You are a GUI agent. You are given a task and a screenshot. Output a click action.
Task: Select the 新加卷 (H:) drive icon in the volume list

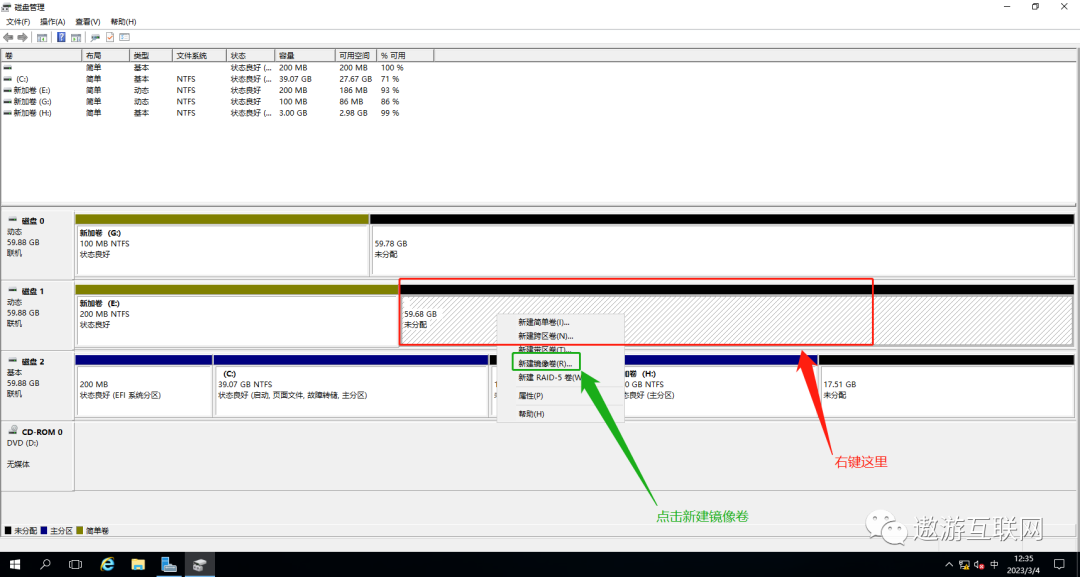point(8,113)
